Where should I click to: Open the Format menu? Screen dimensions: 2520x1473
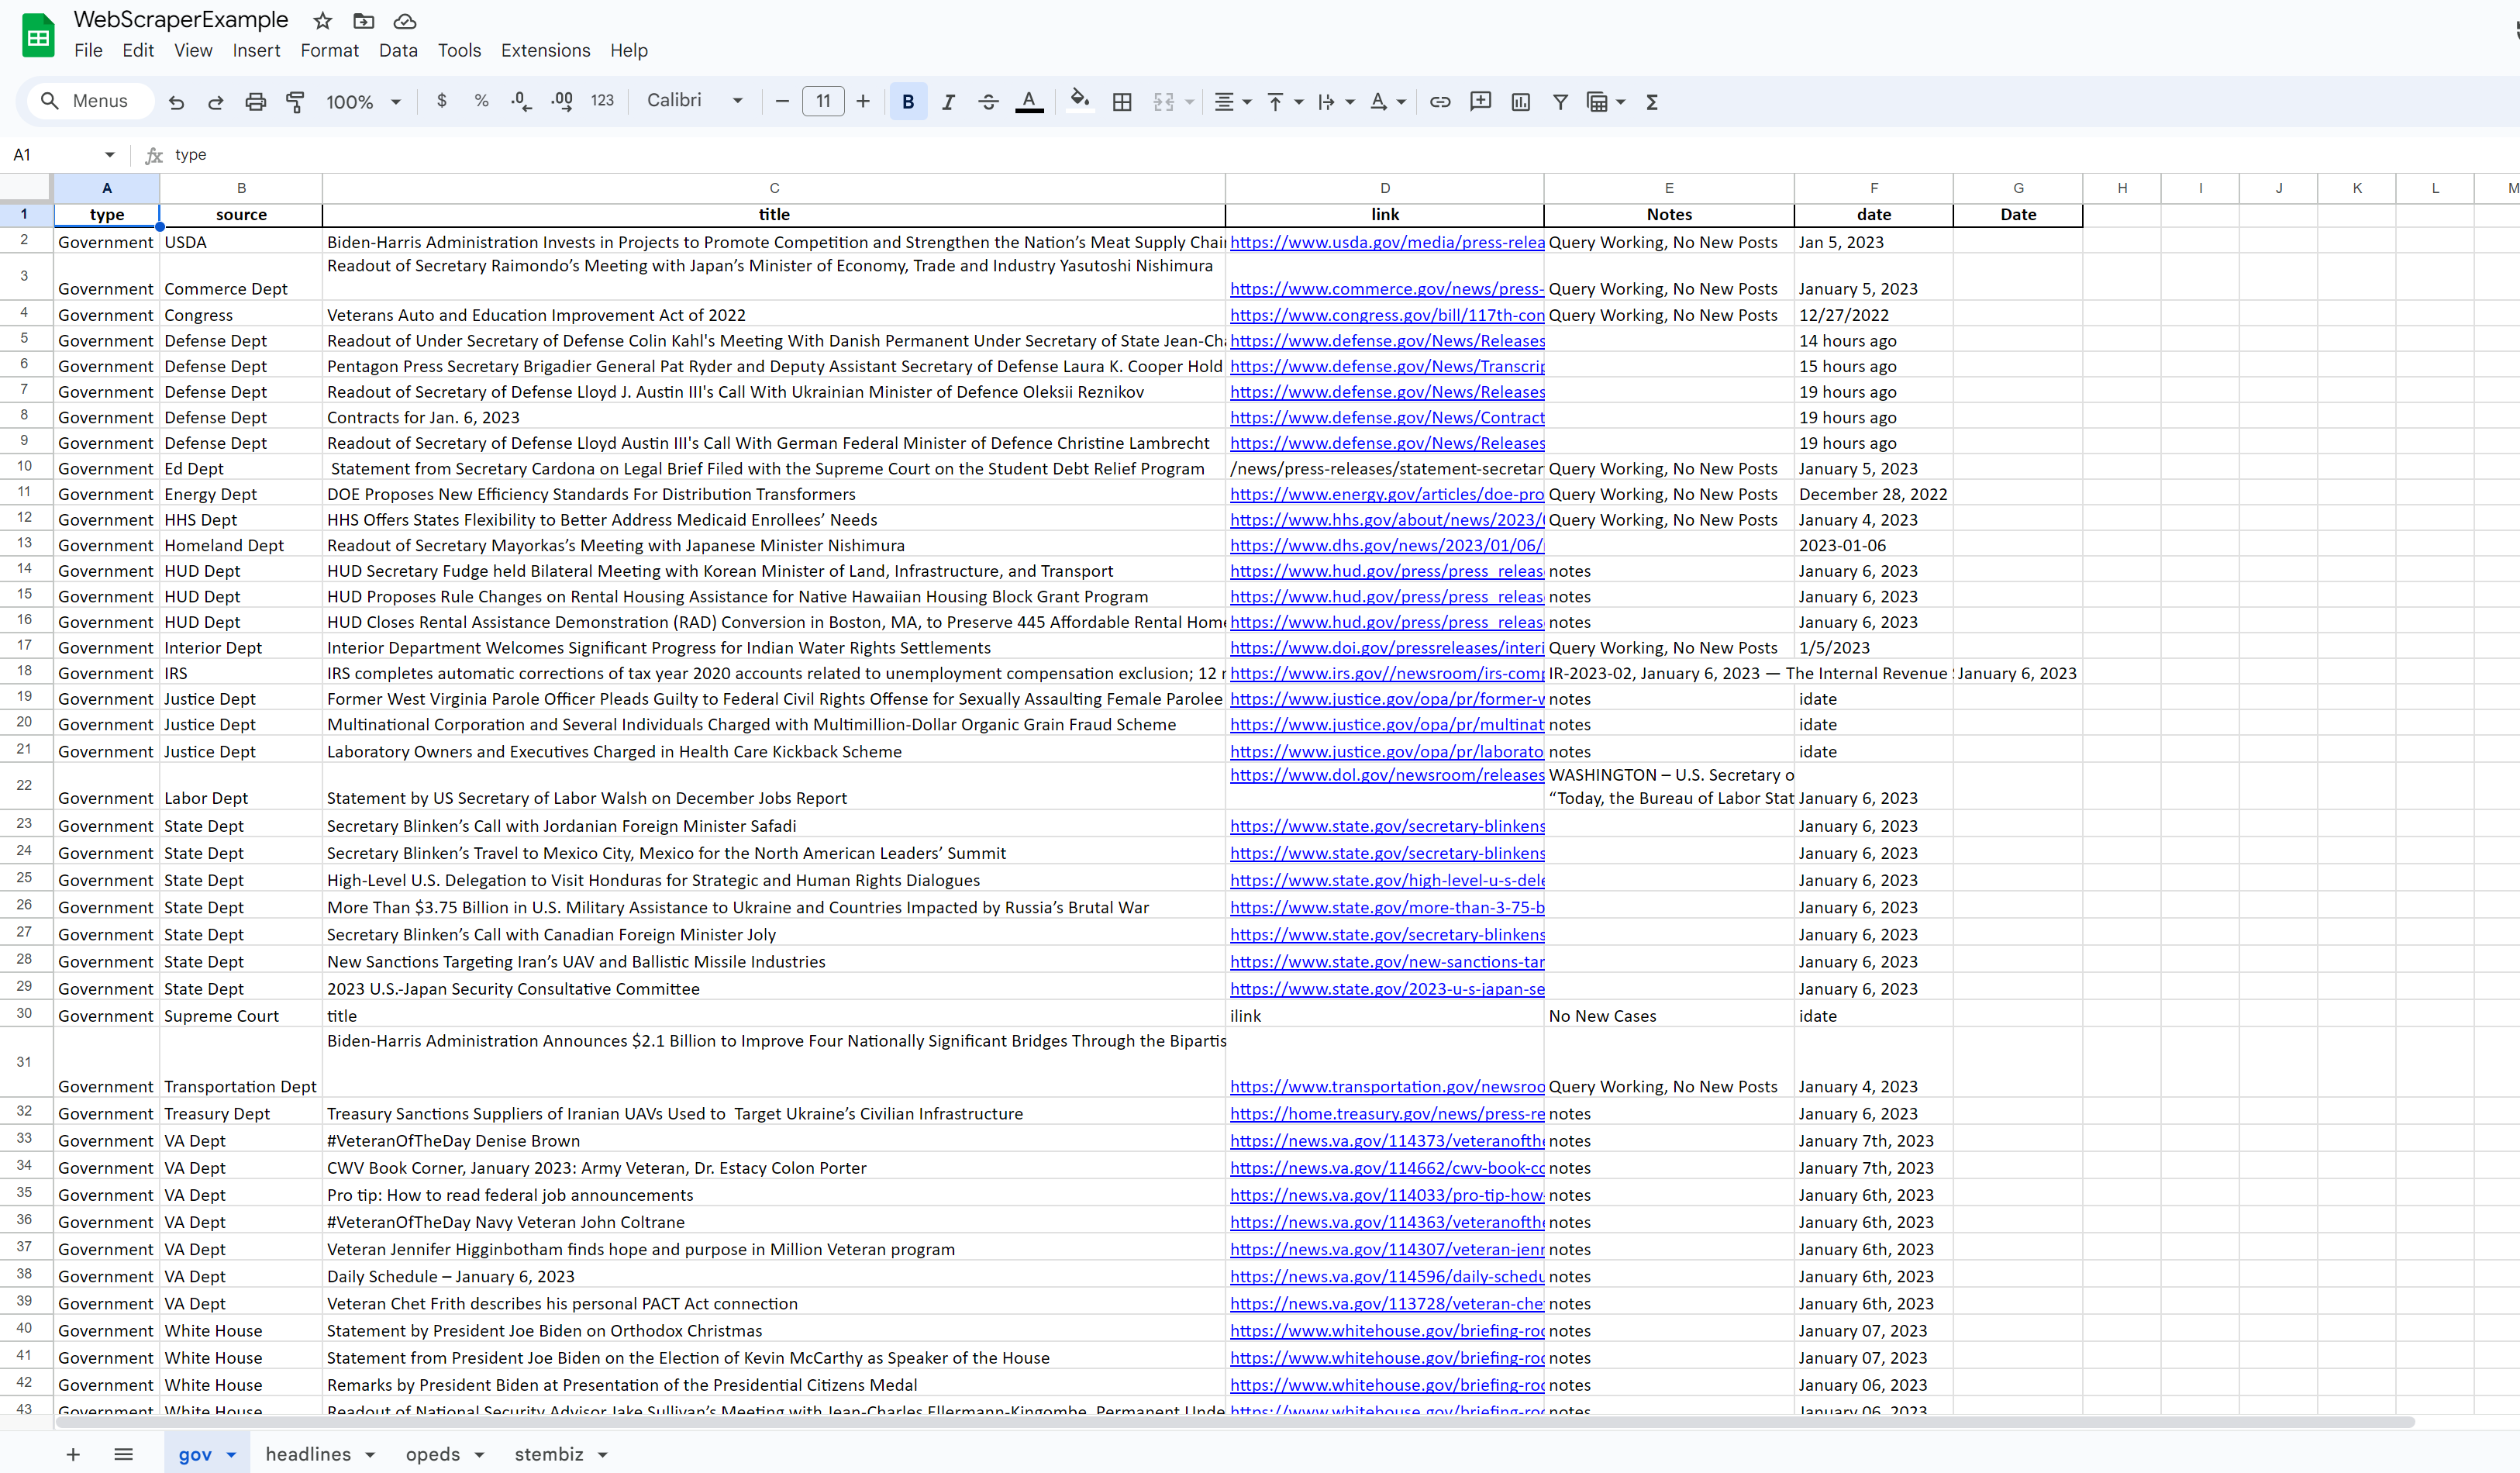coord(329,50)
